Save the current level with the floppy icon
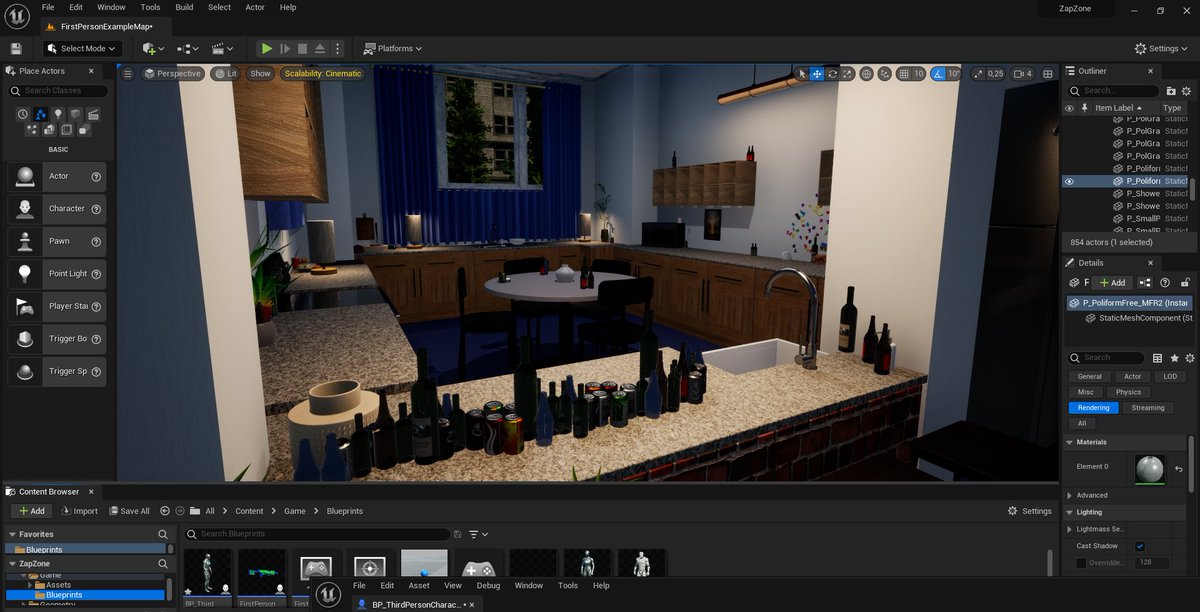This screenshot has height=612, width=1200. 16,48
